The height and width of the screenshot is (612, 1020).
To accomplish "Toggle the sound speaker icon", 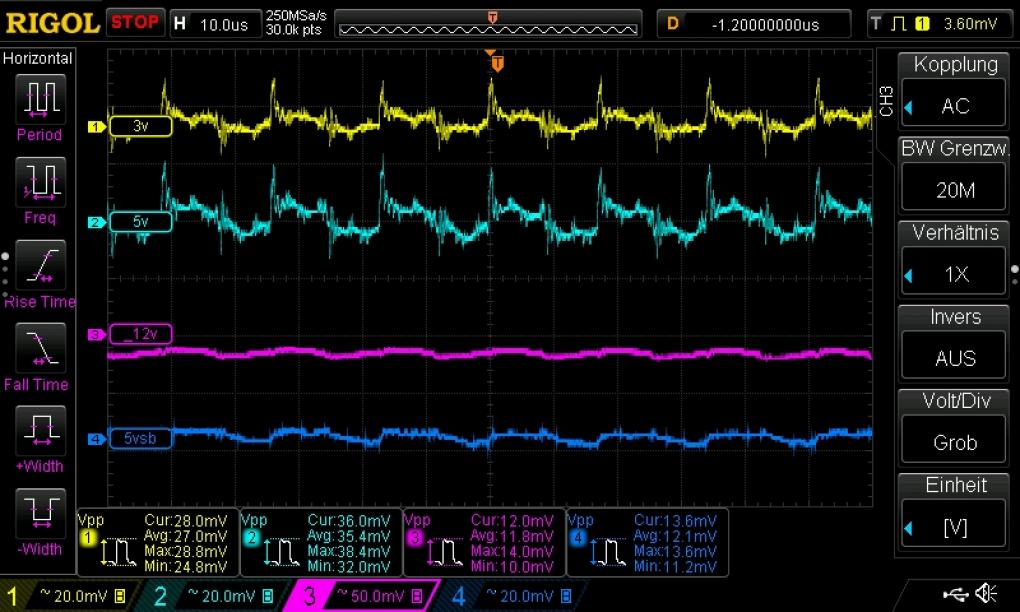I will (986, 593).
